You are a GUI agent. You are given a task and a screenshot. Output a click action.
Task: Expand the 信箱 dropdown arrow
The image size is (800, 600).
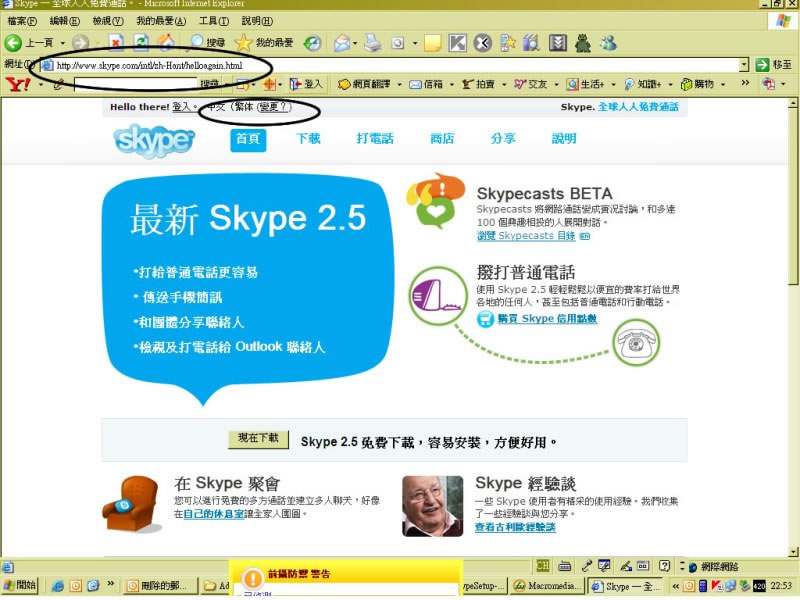click(452, 84)
